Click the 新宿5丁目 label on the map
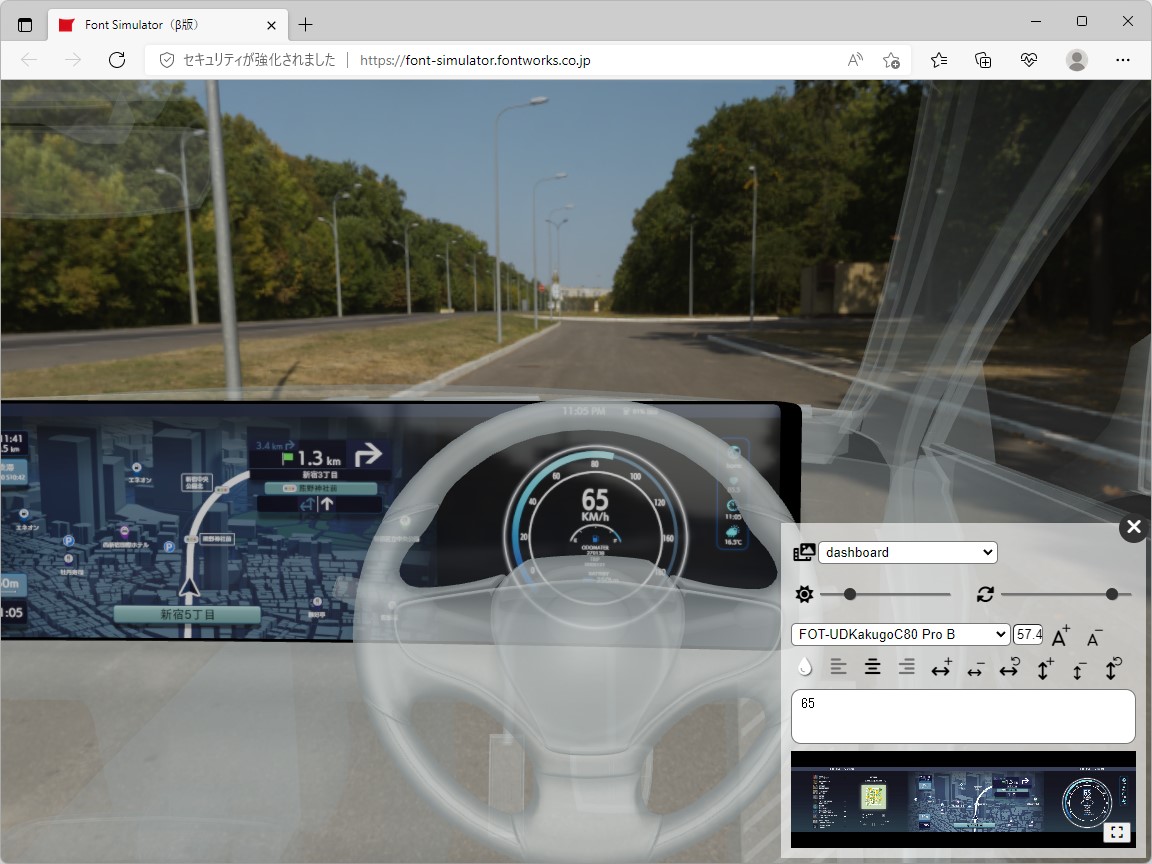The height and width of the screenshot is (864, 1152). click(187, 614)
